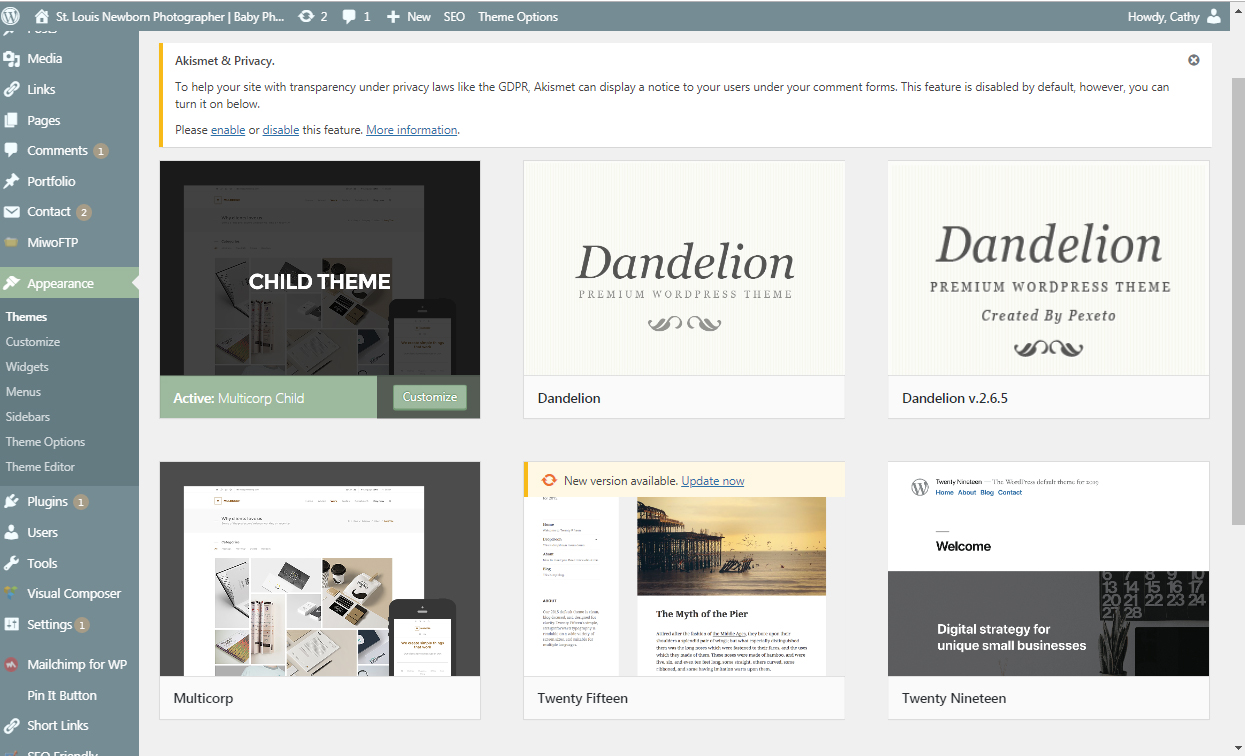
Task: Click Update now for Twenty Fifteen
Action: coord(713,481)
